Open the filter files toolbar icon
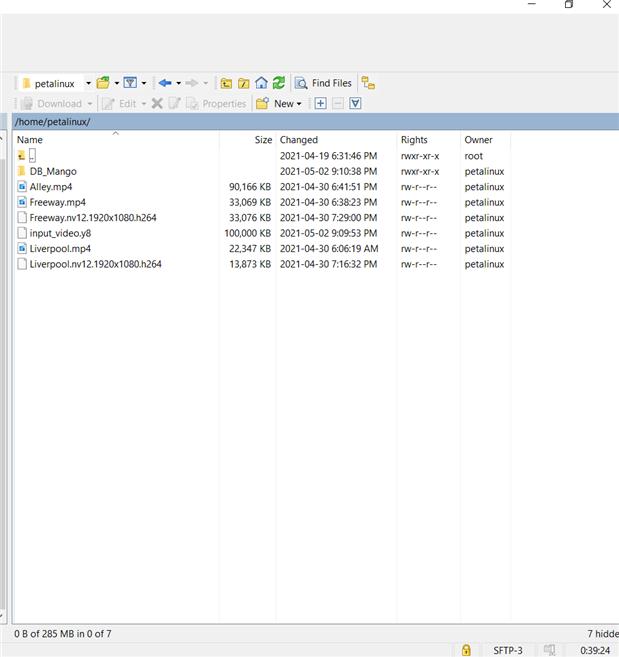This screenshot has height=657, width=619. [130, 83]
